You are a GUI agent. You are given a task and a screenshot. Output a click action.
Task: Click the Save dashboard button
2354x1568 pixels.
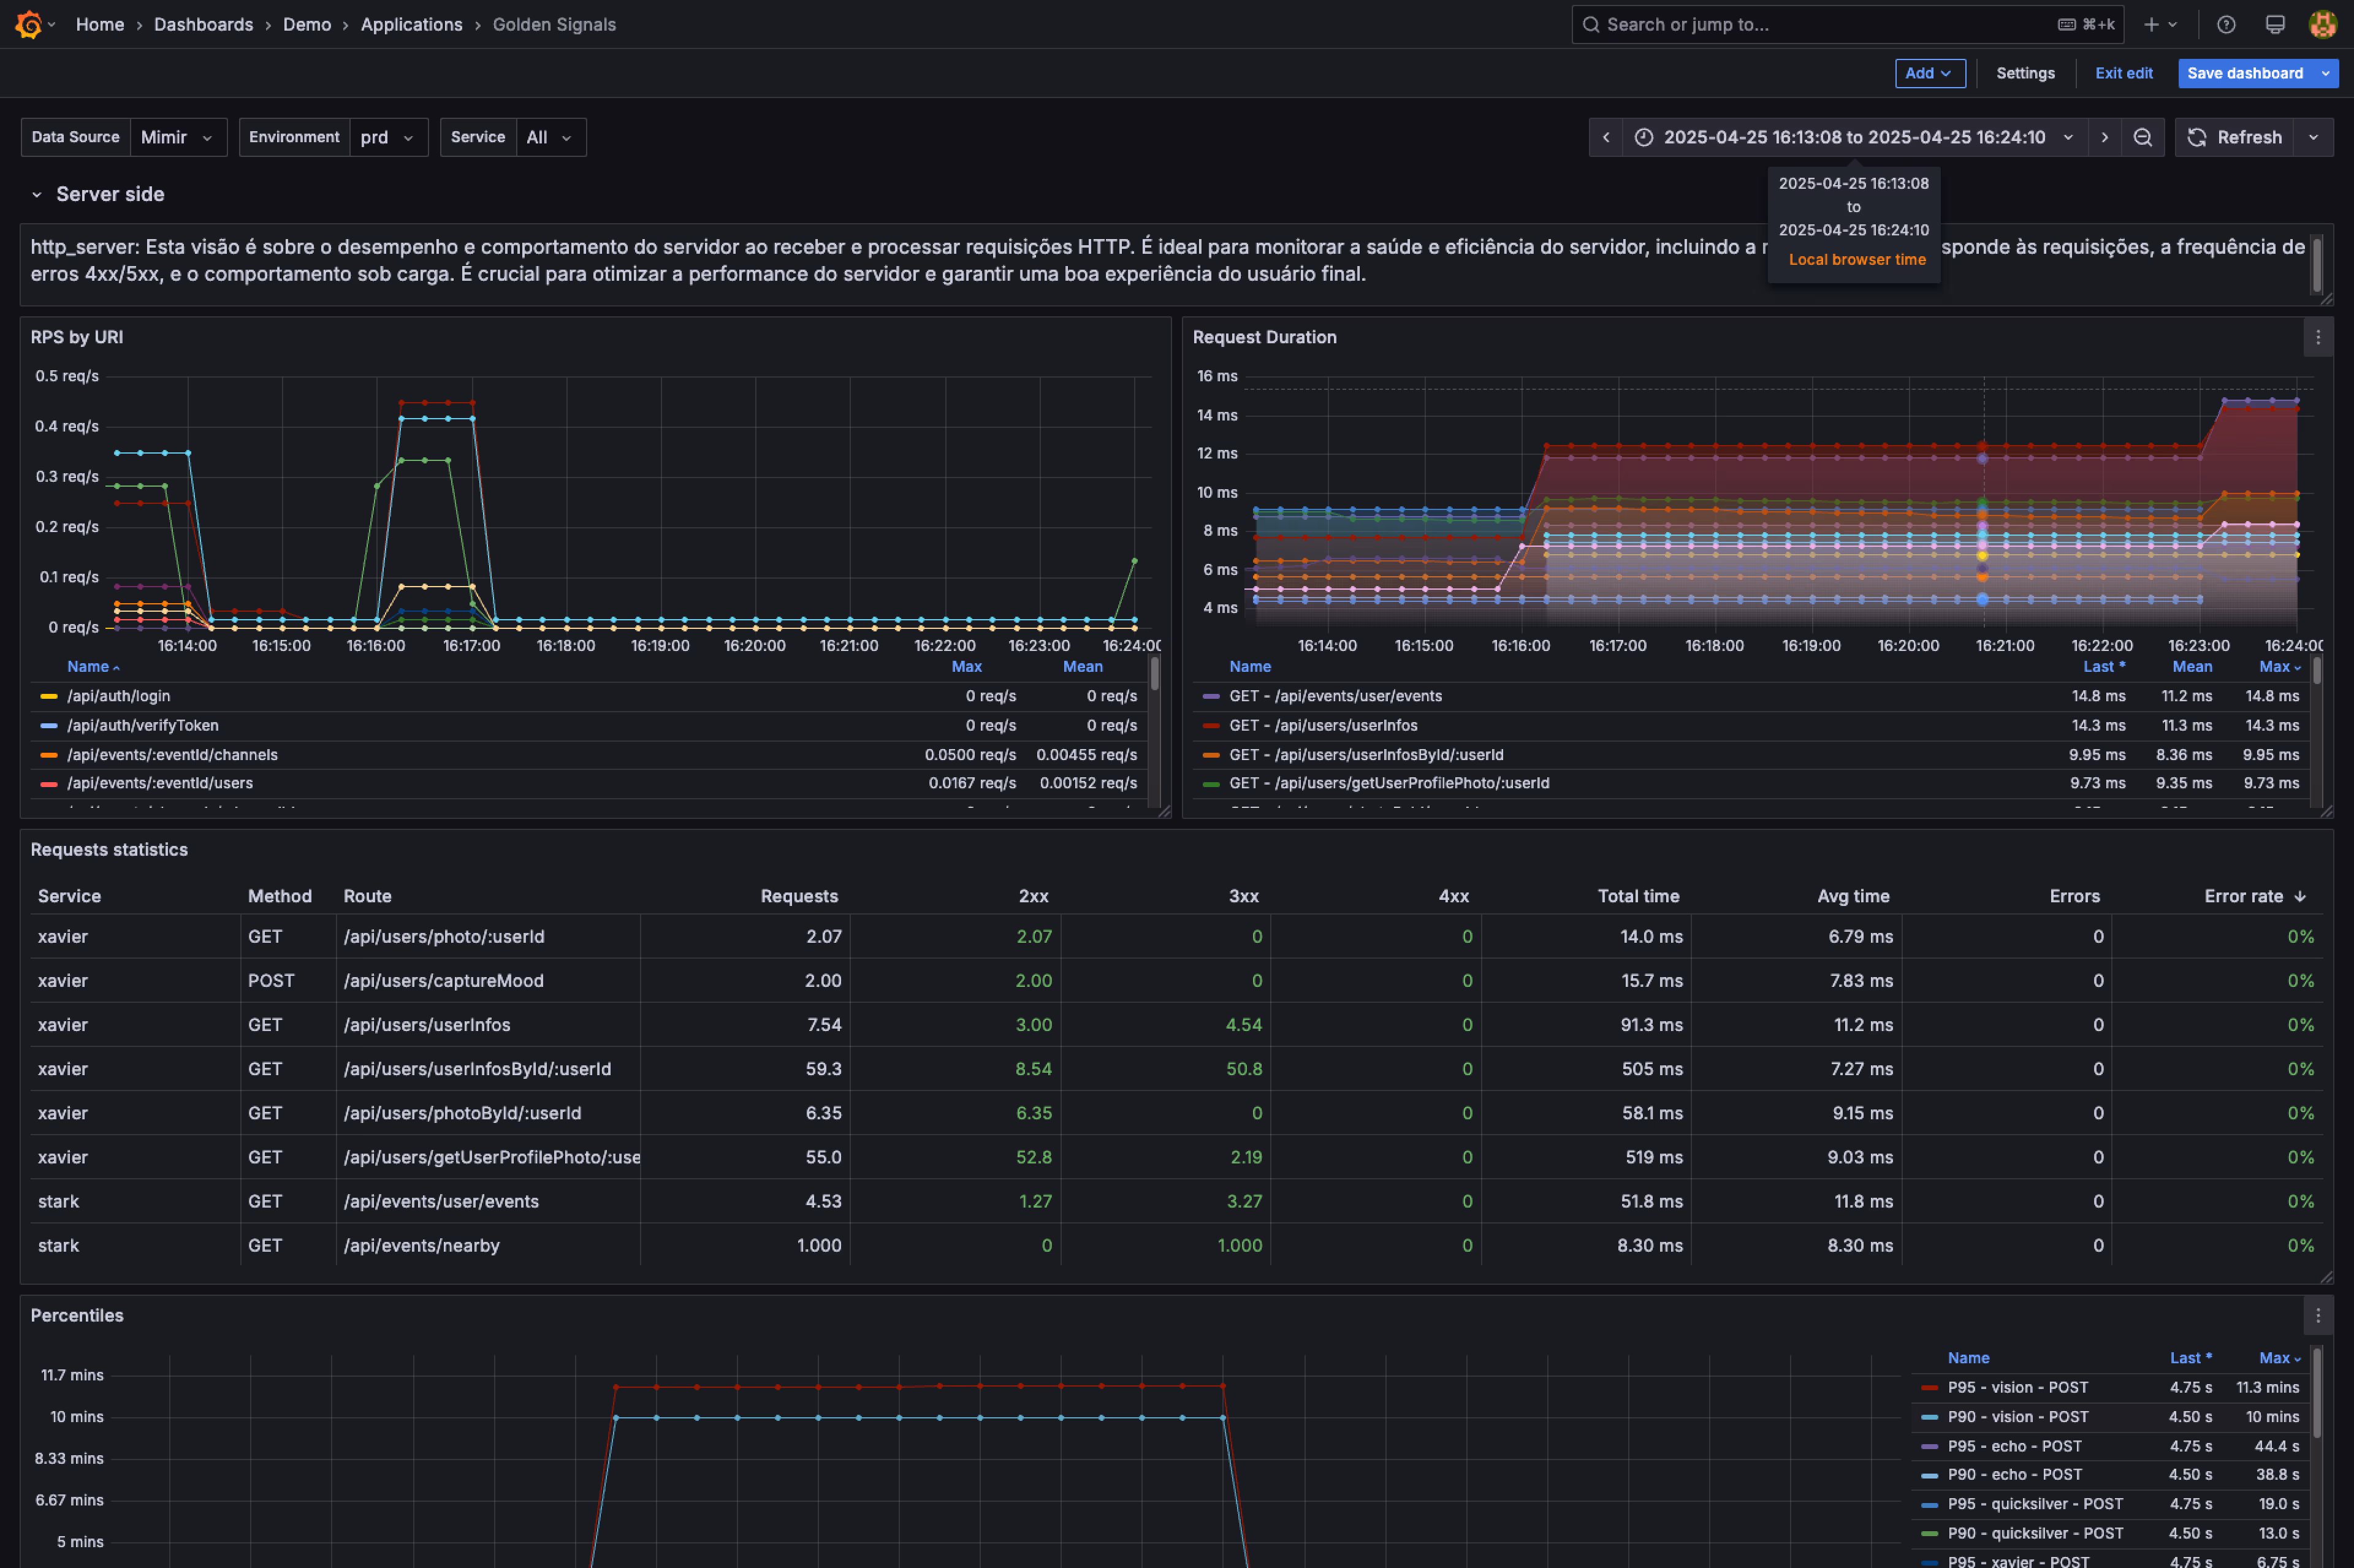pos(2244,73)
